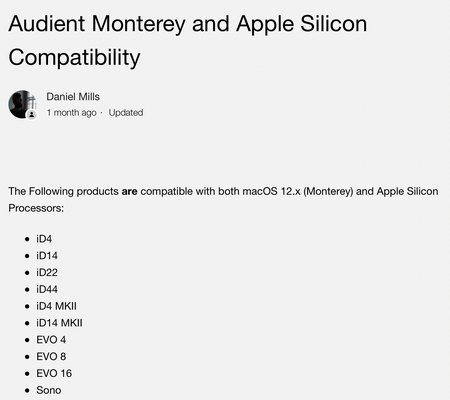Click the 'Updated' label
450x400 pixels.
pyautogui.click(x=126, y=113)
